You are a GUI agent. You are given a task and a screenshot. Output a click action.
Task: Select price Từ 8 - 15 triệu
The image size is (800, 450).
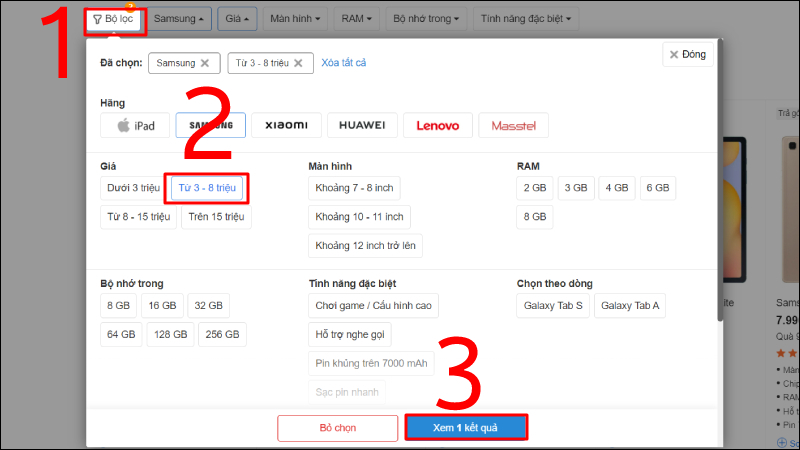138,217
